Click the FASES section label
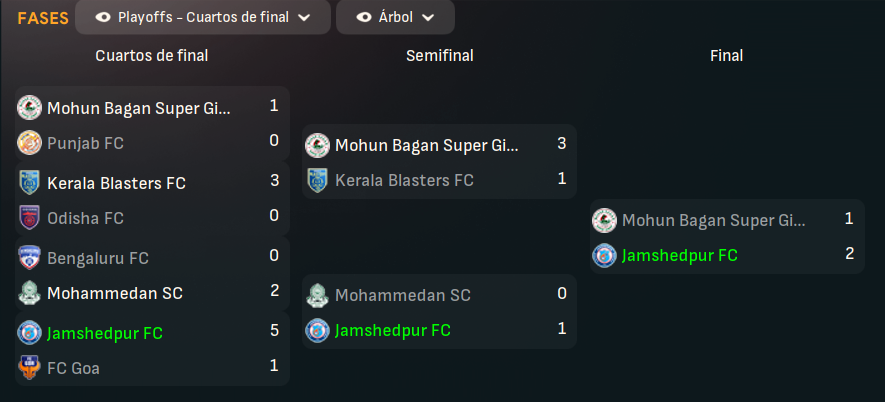The height and width of the screenshot is (402, 885). [x=43, y=18]
